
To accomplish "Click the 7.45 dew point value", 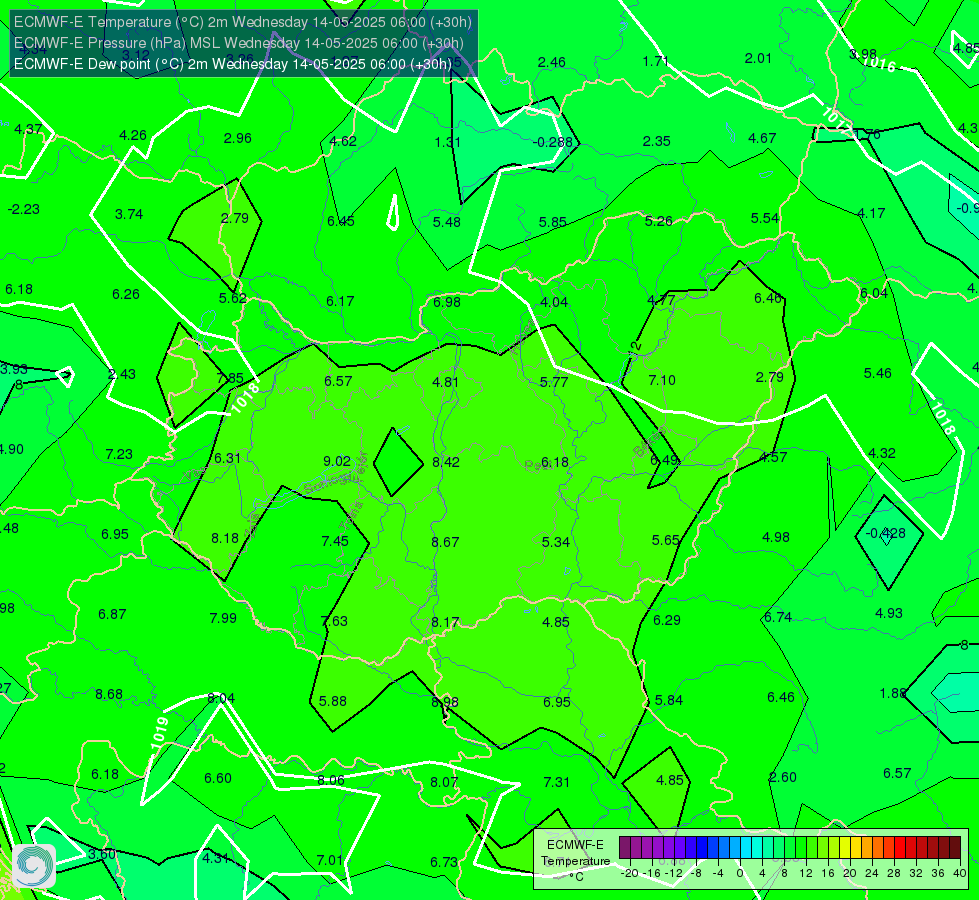I will [x=335, y=541].
